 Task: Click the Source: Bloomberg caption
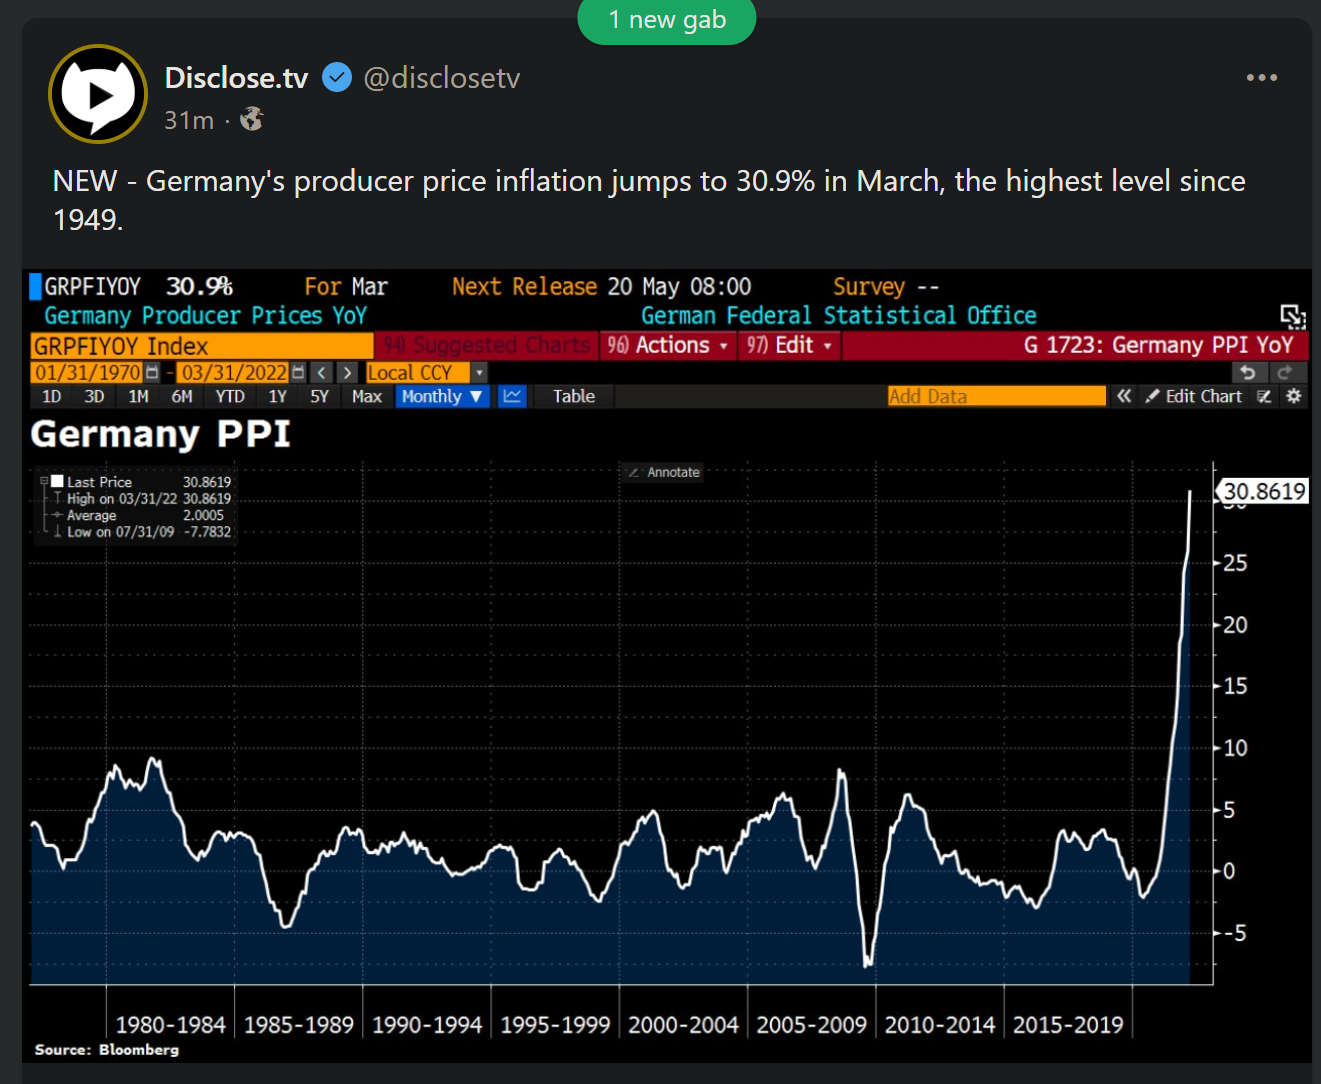pos(107,1050)
